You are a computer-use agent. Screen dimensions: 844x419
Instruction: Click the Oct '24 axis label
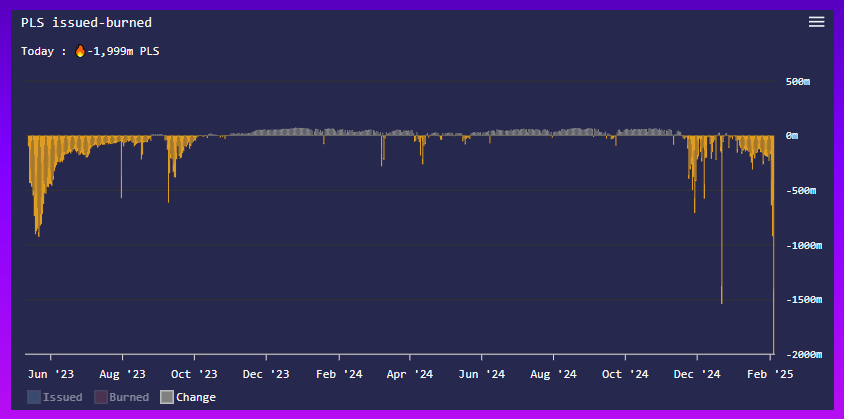tap(625, 374)
